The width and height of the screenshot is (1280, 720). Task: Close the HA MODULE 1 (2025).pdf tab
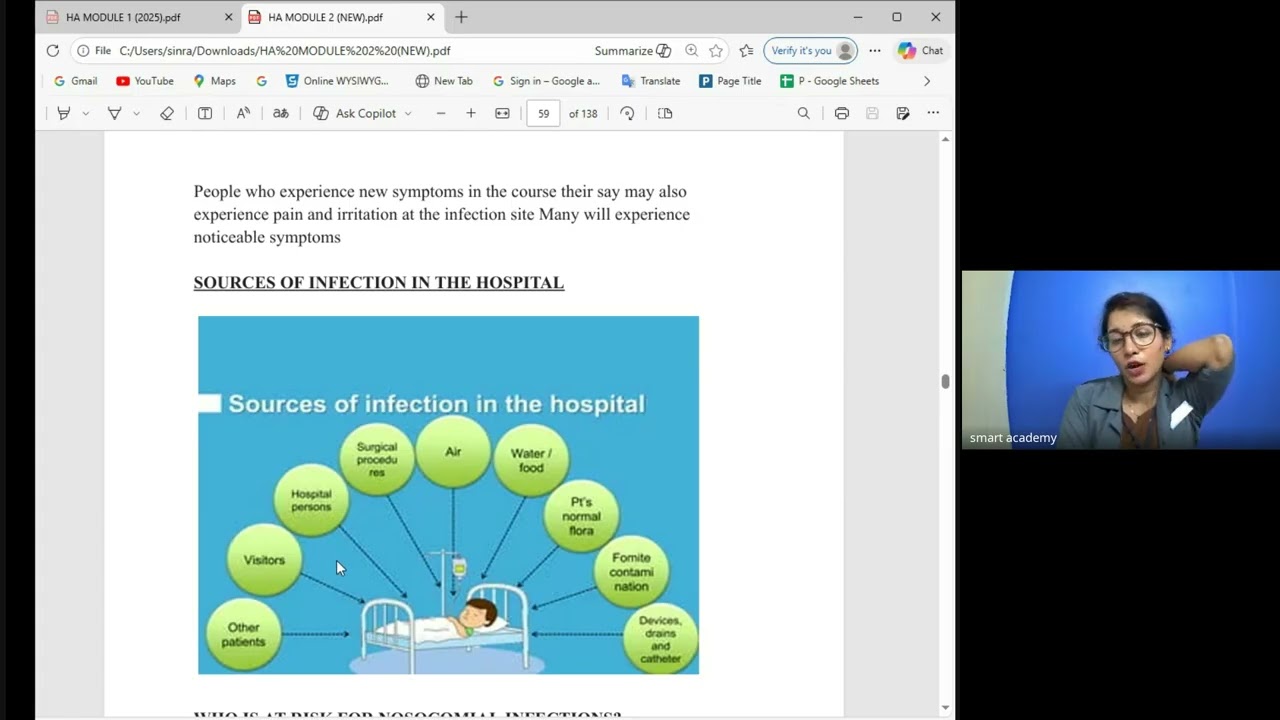[228, 17]
